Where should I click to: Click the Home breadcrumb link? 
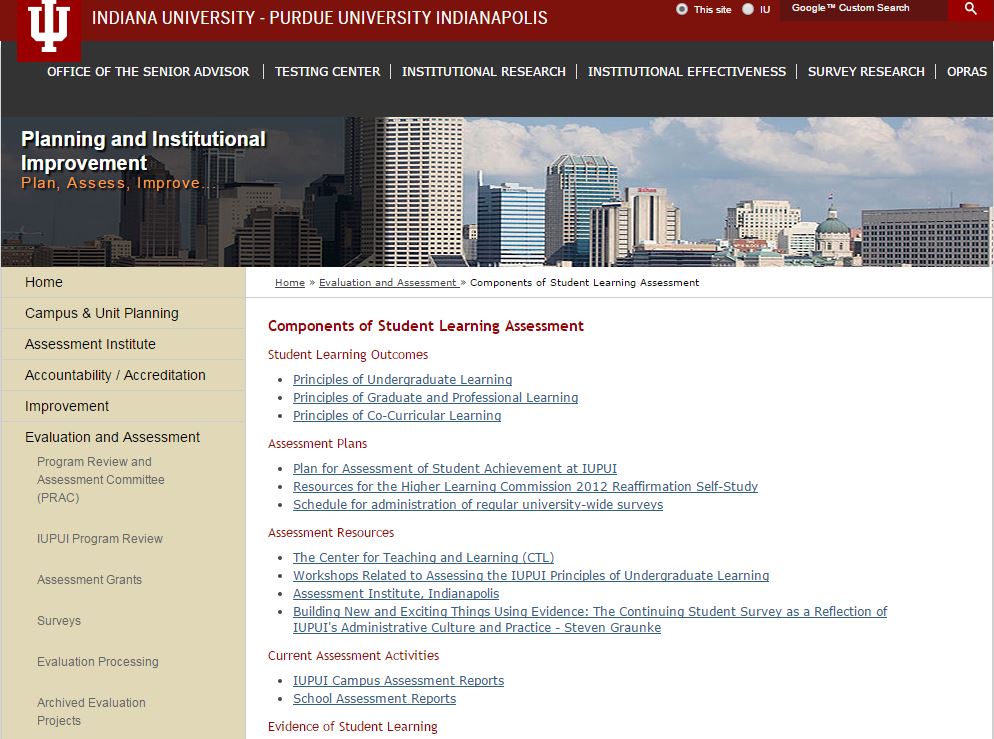(290, 283)
